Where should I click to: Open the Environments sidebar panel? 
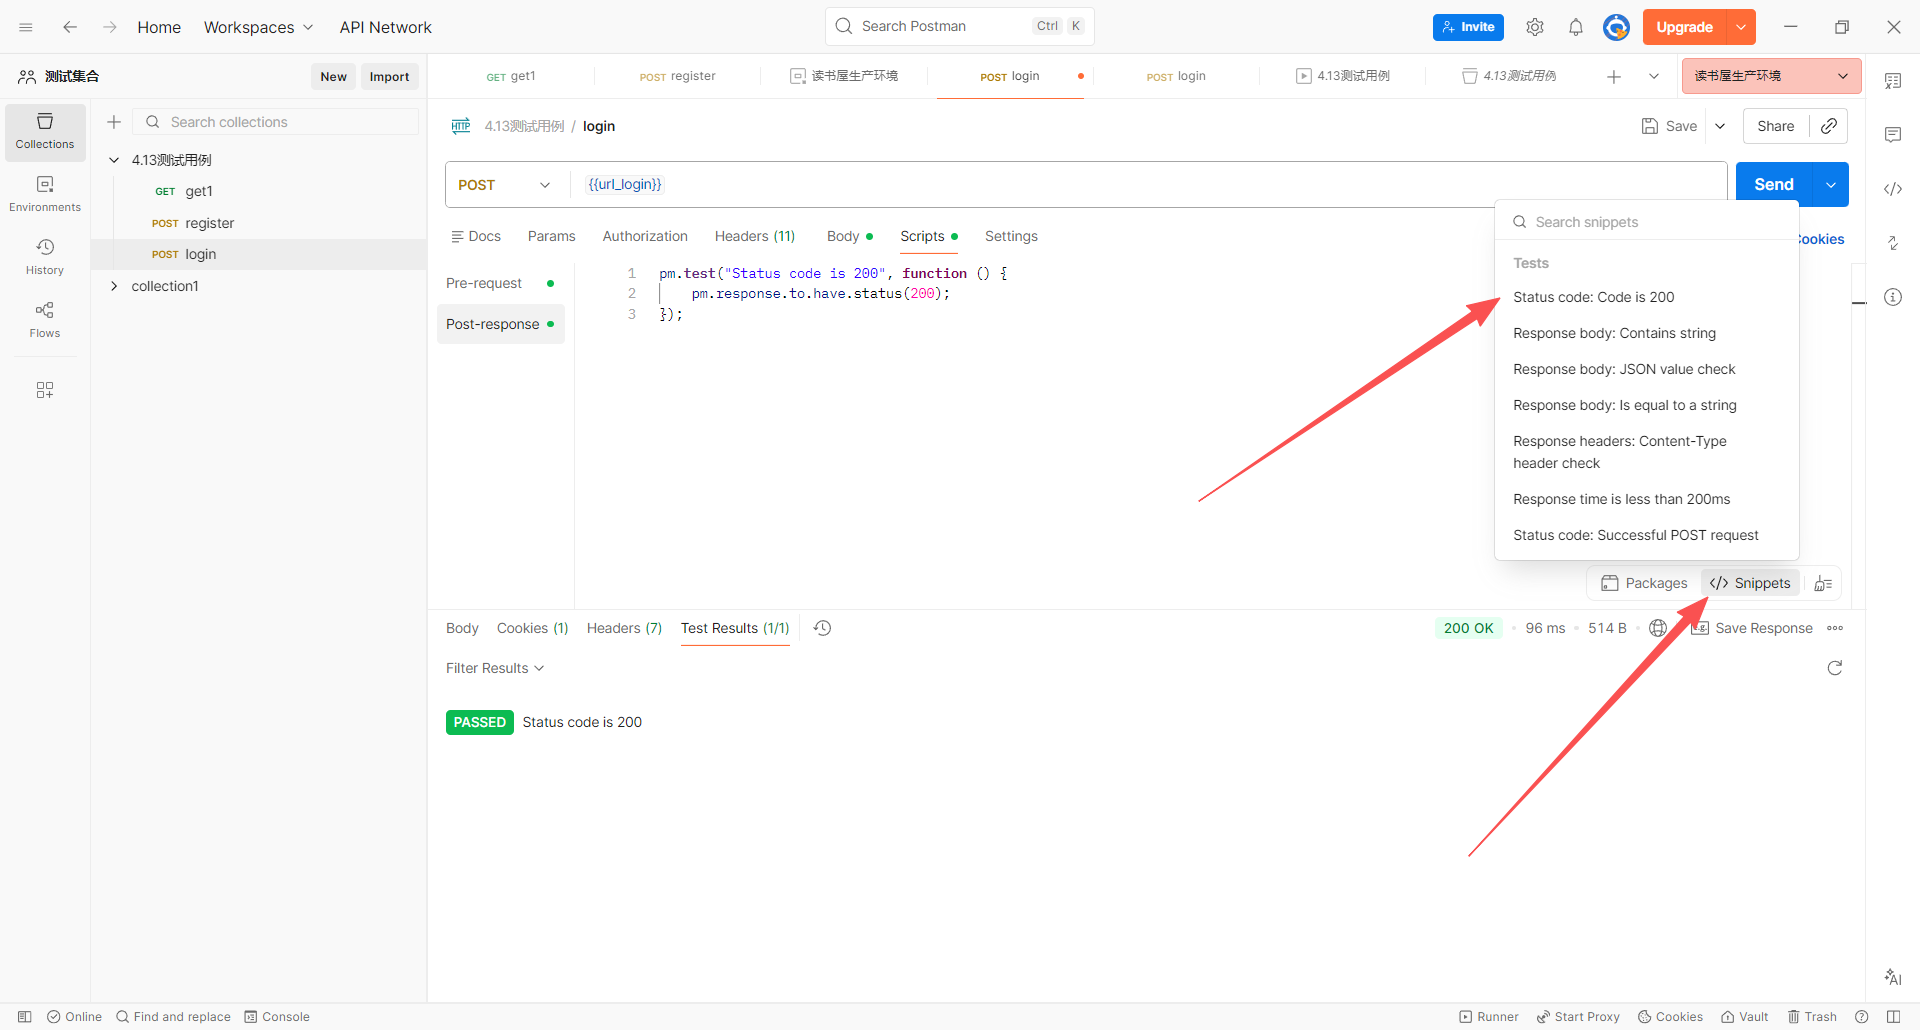click(45, 194)
